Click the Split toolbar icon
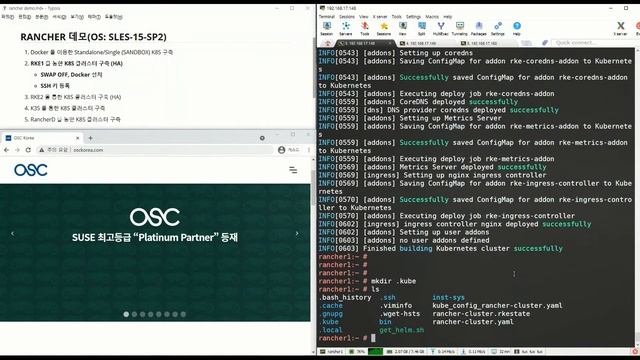This screenshot has width=640, height=360. click(422, 29)
